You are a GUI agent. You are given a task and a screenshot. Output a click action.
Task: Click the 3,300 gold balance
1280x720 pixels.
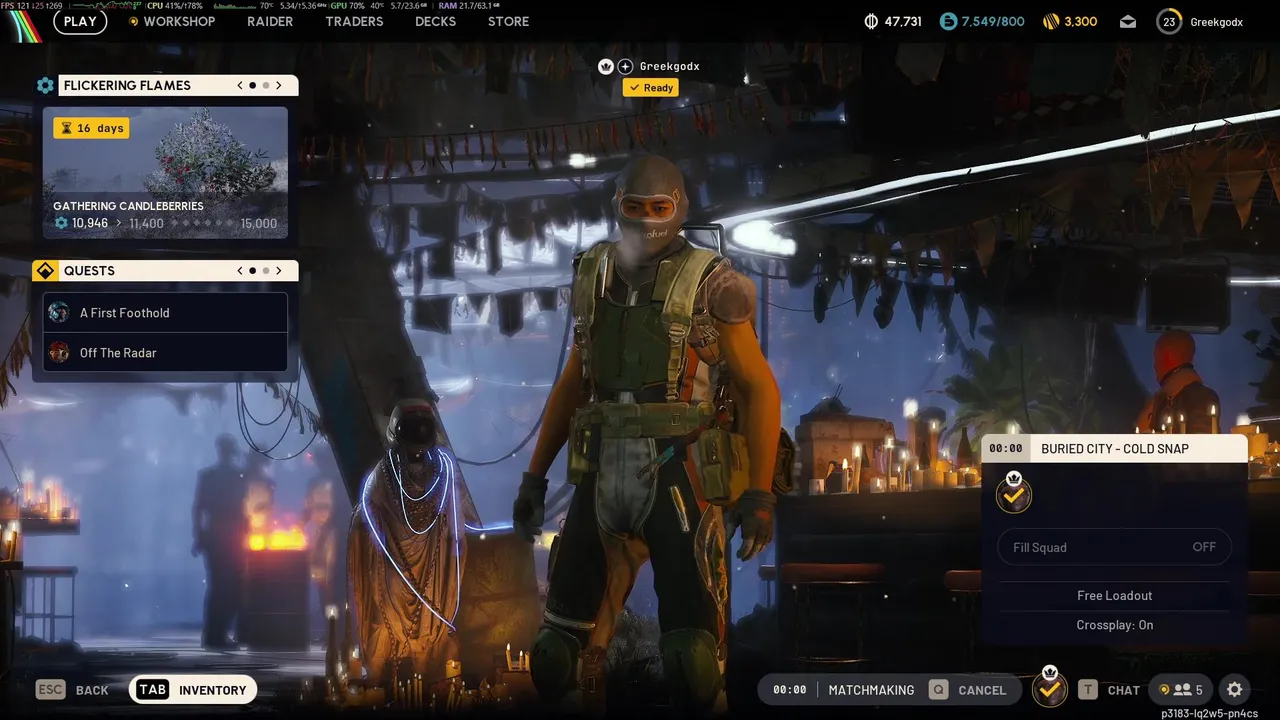(1080, 21)
